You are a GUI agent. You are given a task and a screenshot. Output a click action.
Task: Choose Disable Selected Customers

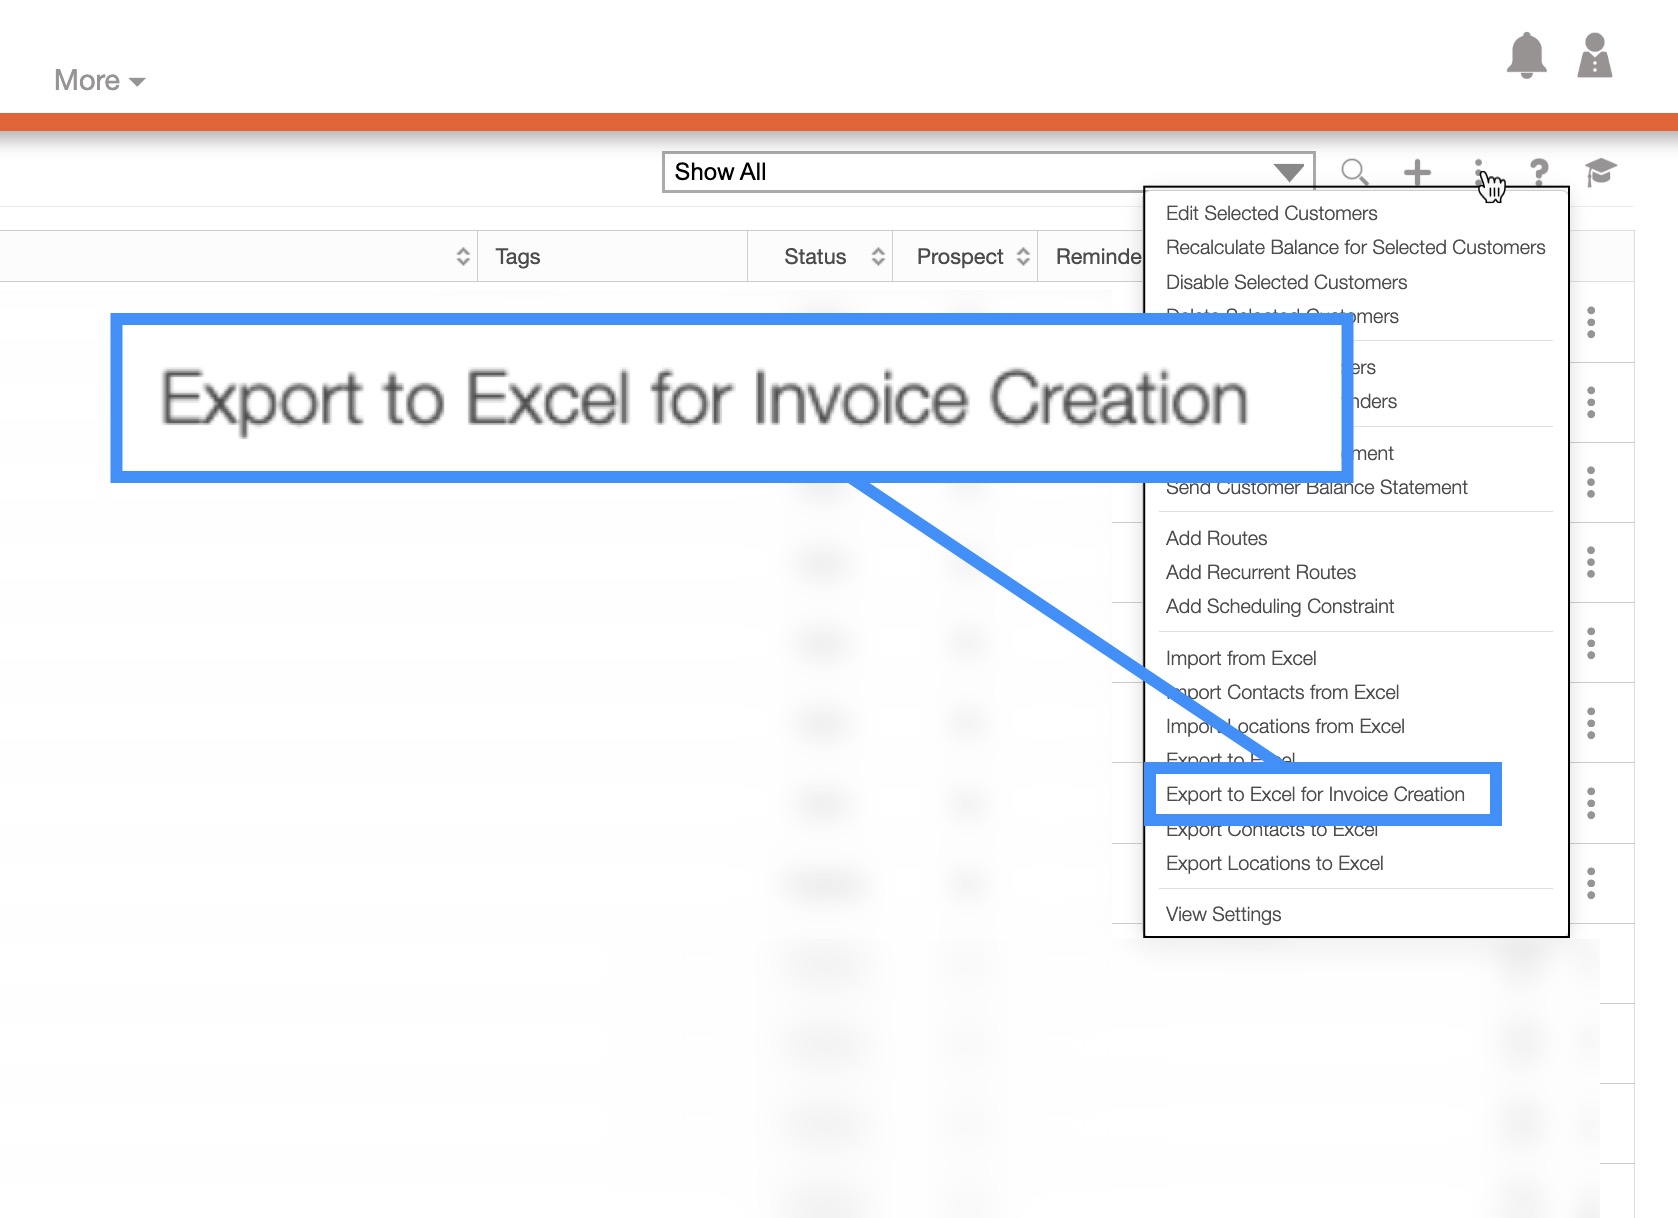click(1286, 282)
